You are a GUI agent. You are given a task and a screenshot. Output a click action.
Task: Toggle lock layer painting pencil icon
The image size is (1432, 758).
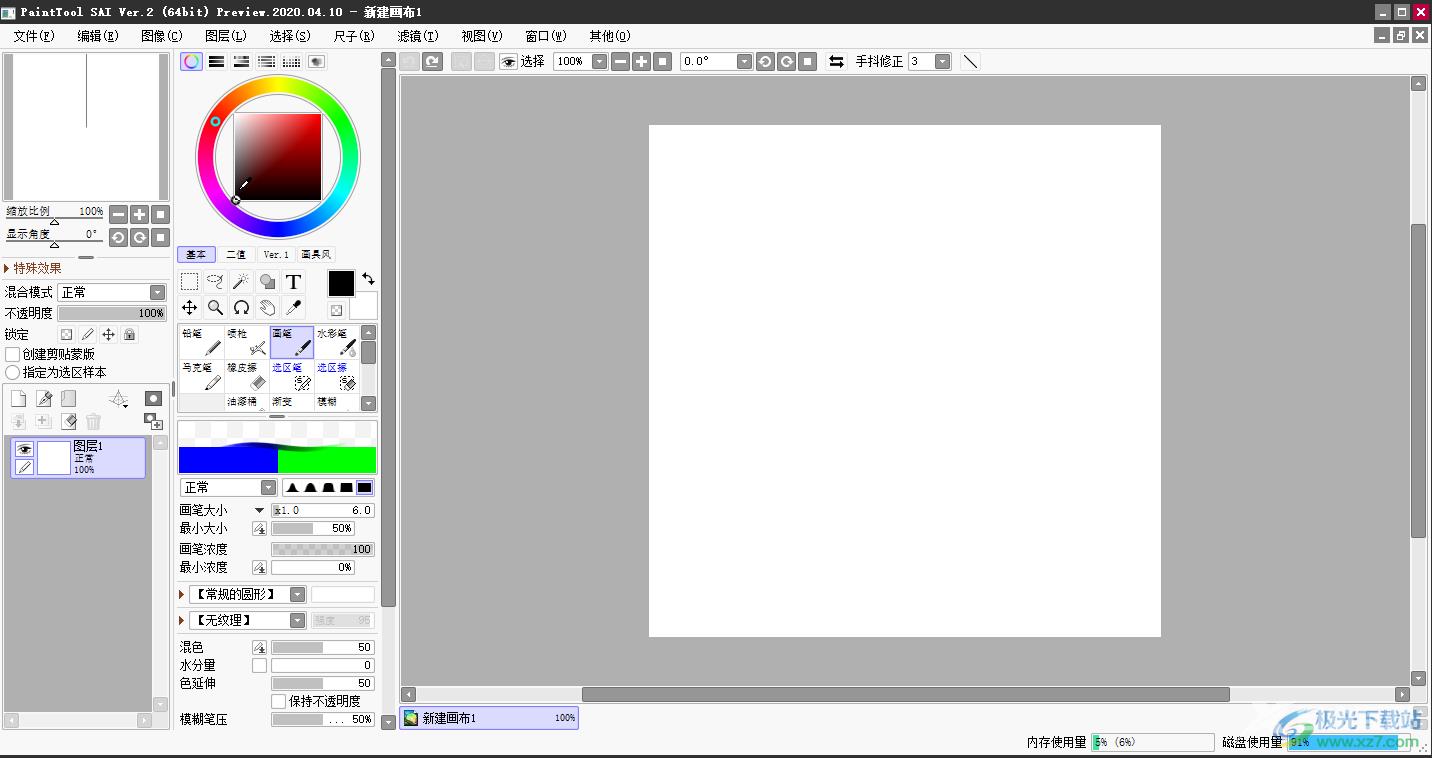(x=87, y=334)
